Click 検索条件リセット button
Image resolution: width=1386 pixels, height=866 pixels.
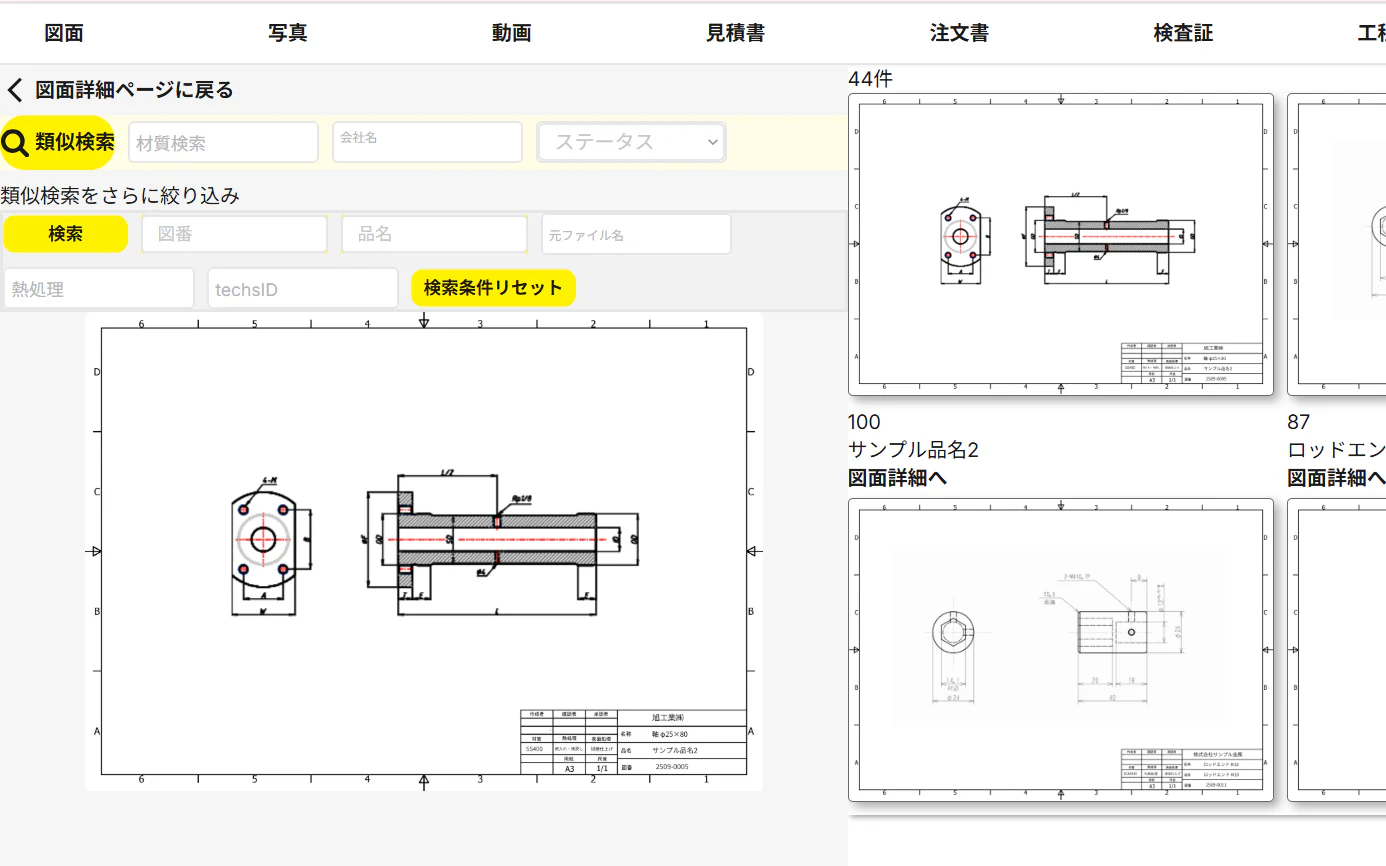(x=494, y=288)
